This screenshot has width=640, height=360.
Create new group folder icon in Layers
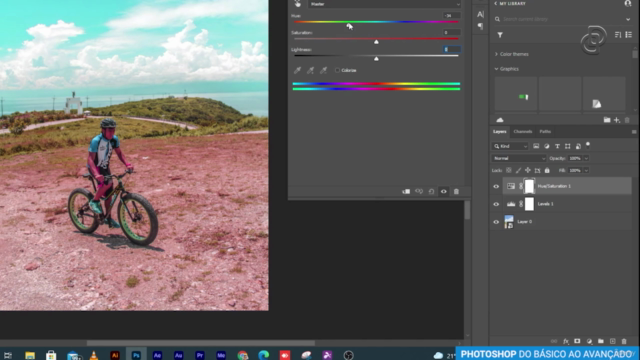pos(601,341)
